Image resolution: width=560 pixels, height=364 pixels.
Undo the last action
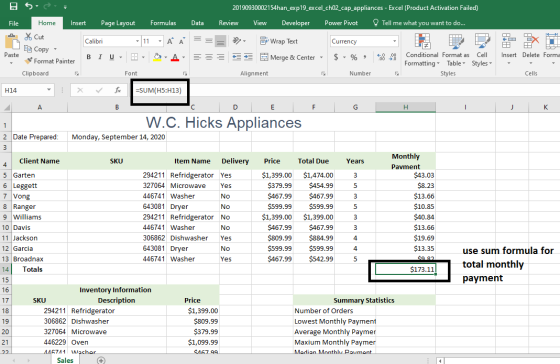coord(29,6)
